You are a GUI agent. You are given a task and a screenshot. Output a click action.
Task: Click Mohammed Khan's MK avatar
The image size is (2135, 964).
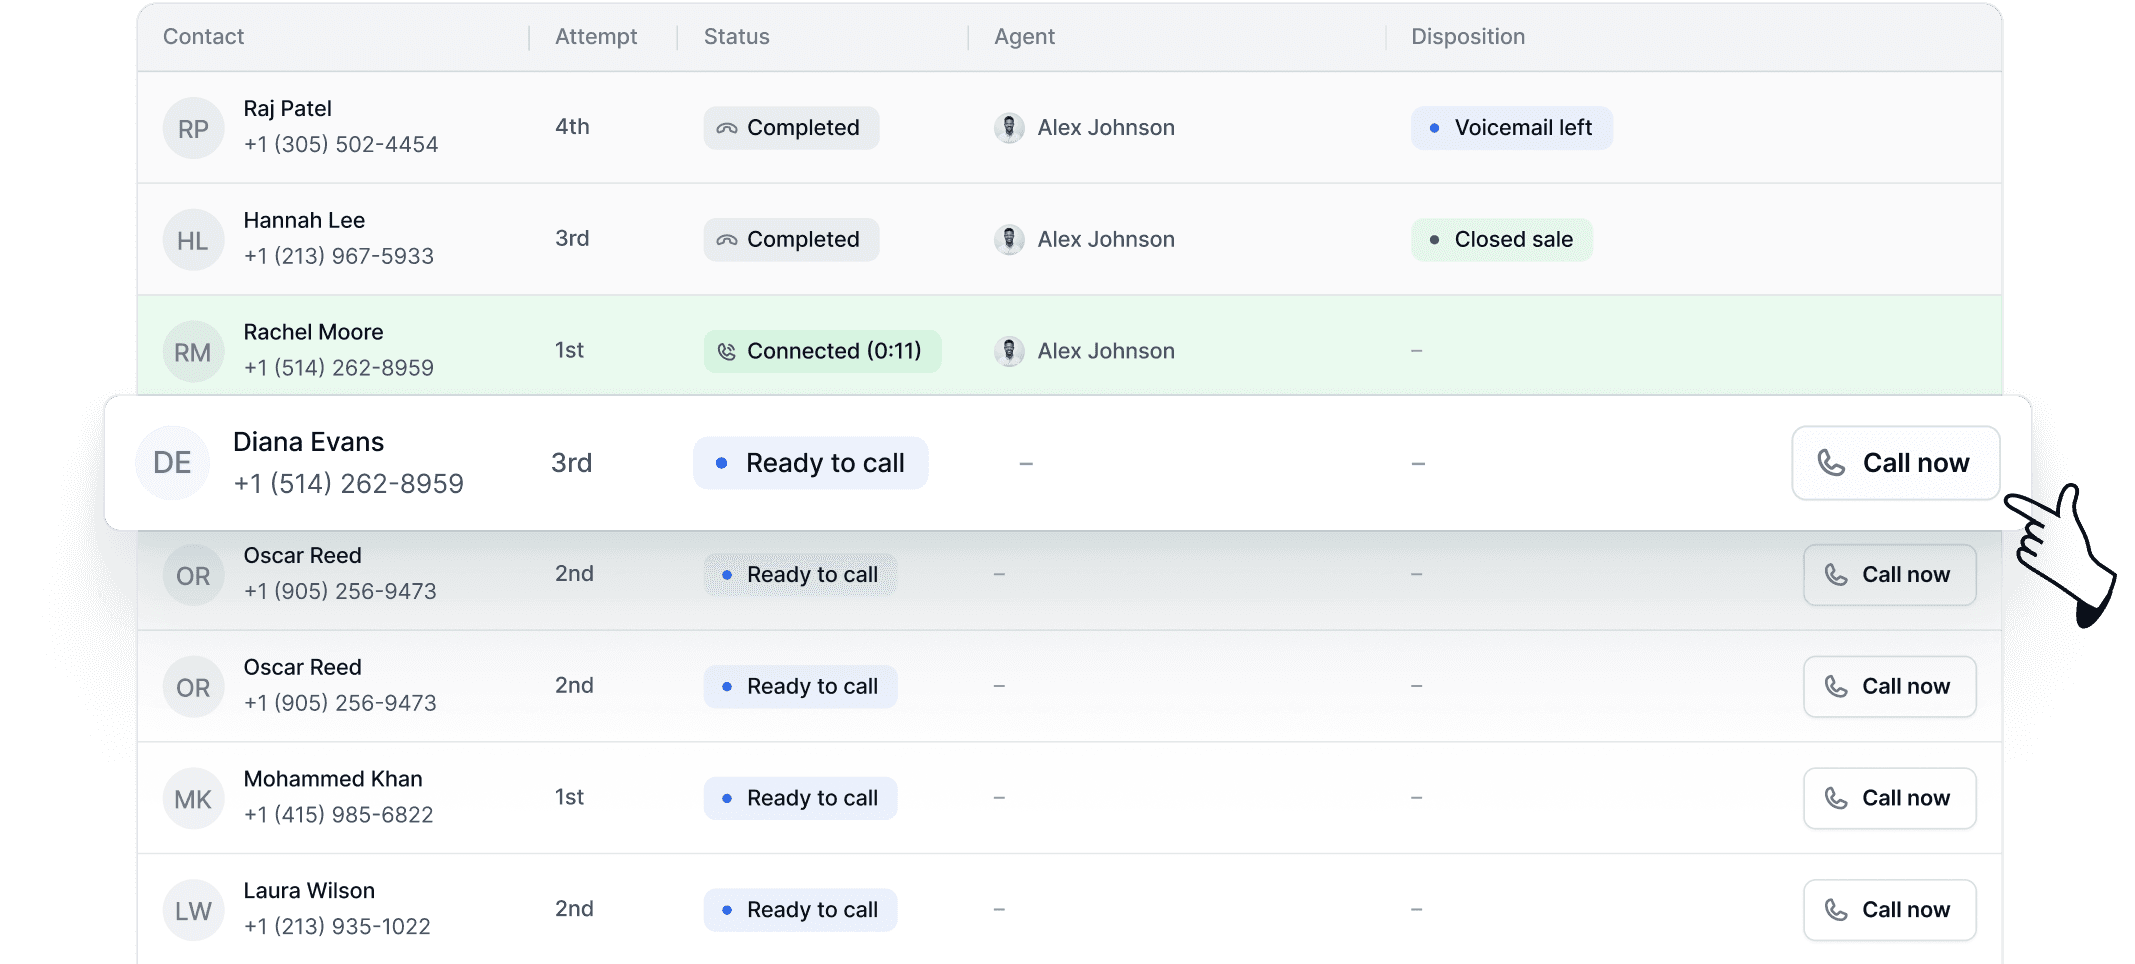(x=193, y=797)
